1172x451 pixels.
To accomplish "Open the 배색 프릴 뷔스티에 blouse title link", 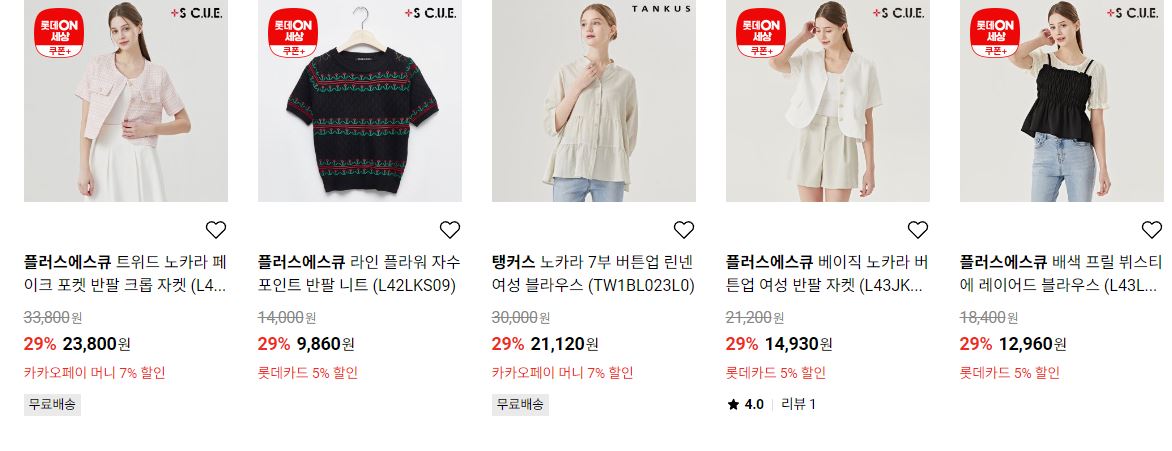I will 1061,274.
